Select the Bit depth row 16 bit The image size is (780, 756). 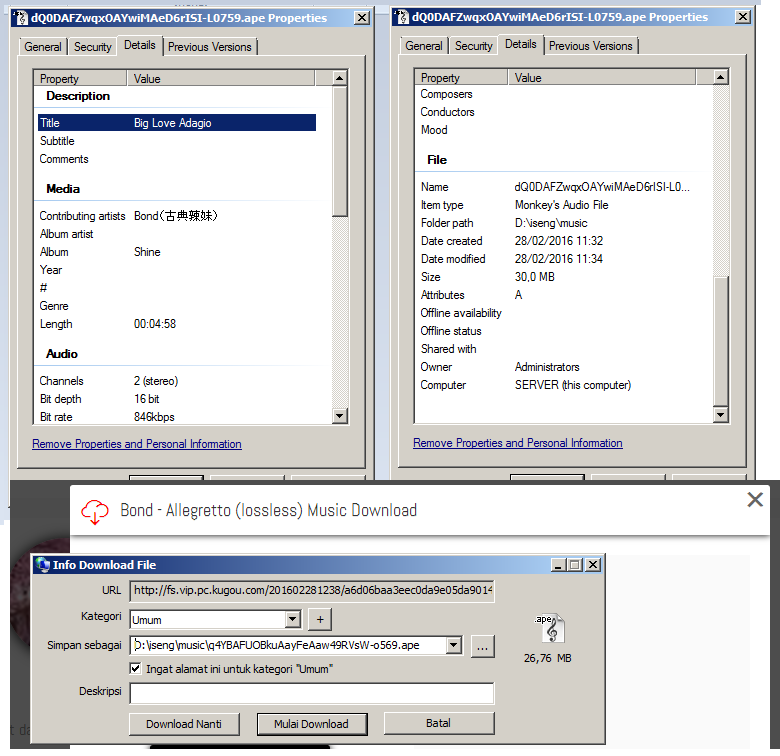(x=177, y=399)
